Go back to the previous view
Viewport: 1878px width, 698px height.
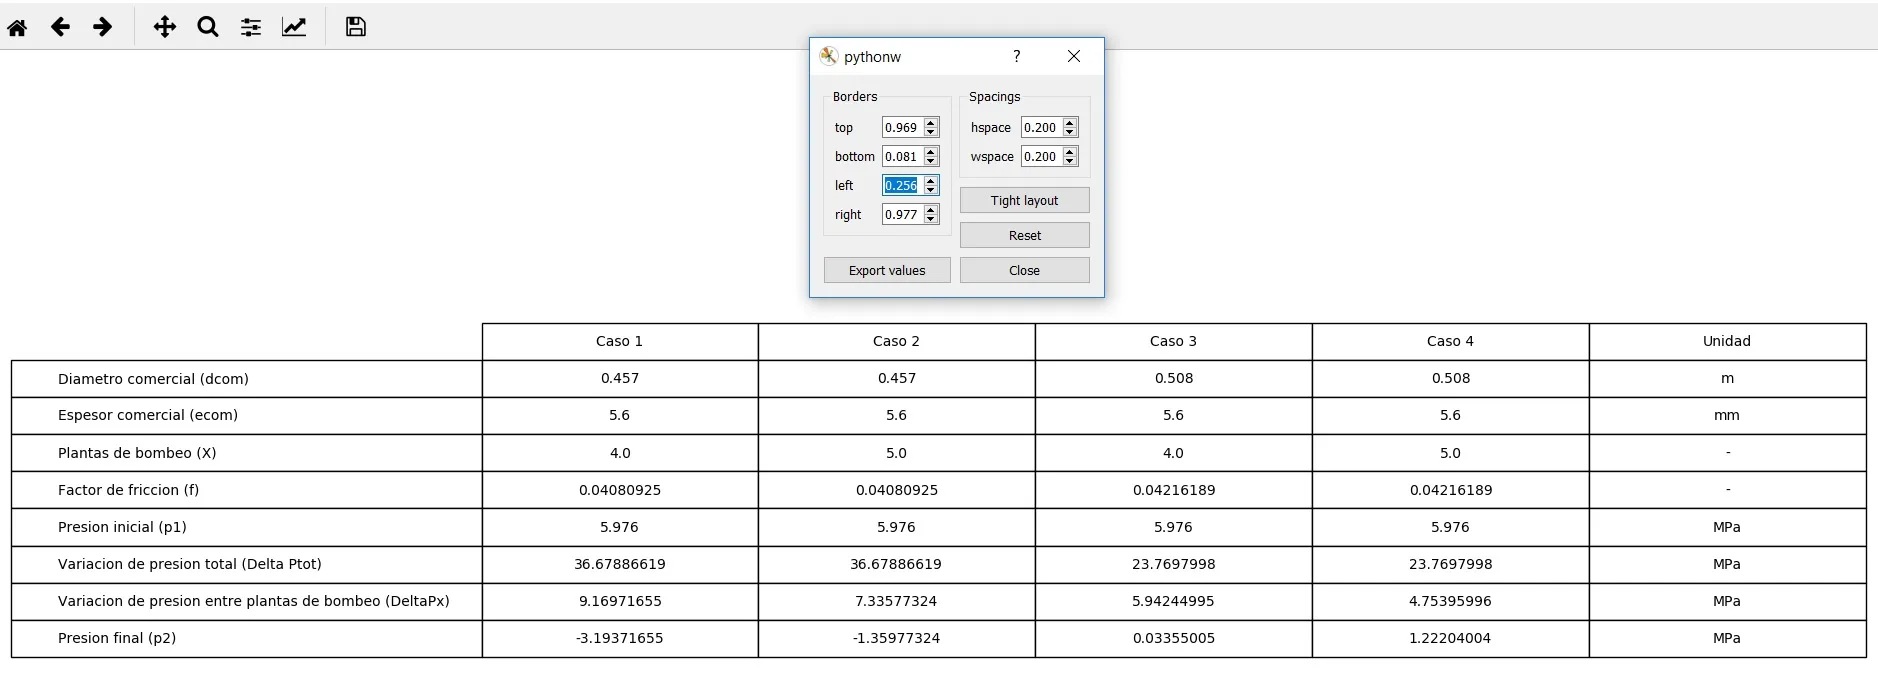click(60, 27)
